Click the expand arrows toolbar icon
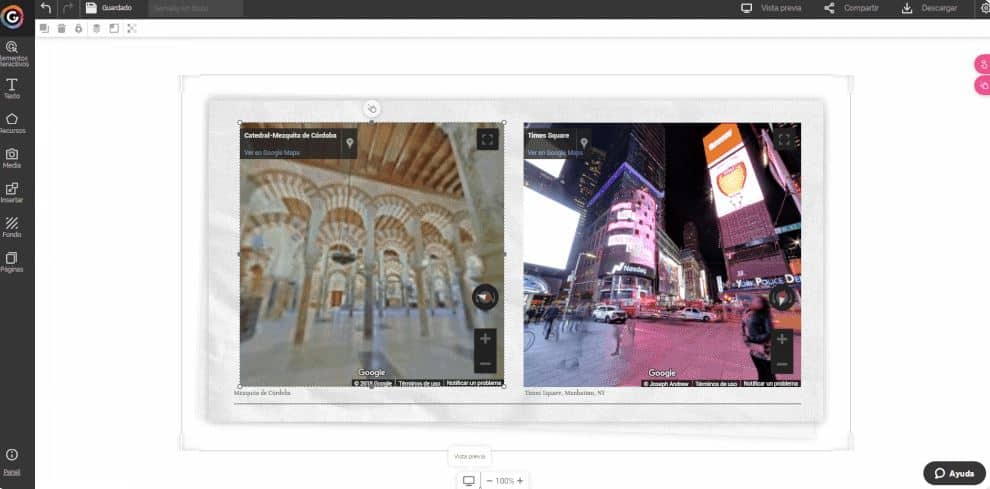The width and height of the screenshot is (990, 489). (131, 28)
